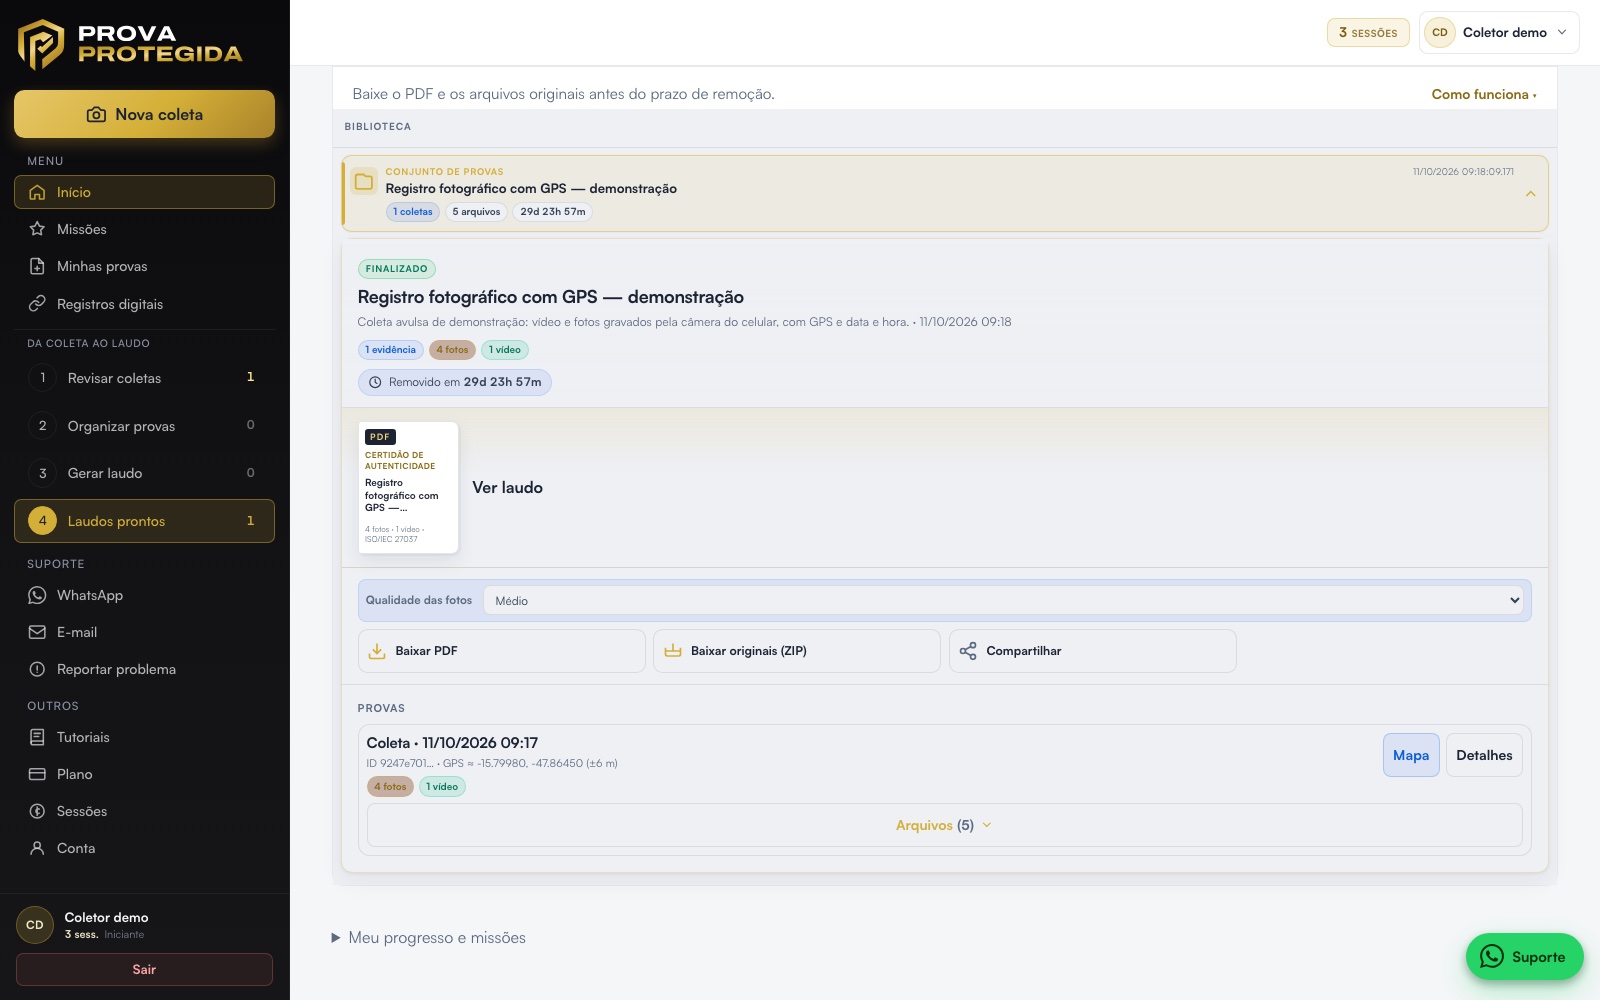The height and width of the screenshot is (1000, 1600).
Task: Click the Minhas provas document icon
Action: tap(37, 266)
